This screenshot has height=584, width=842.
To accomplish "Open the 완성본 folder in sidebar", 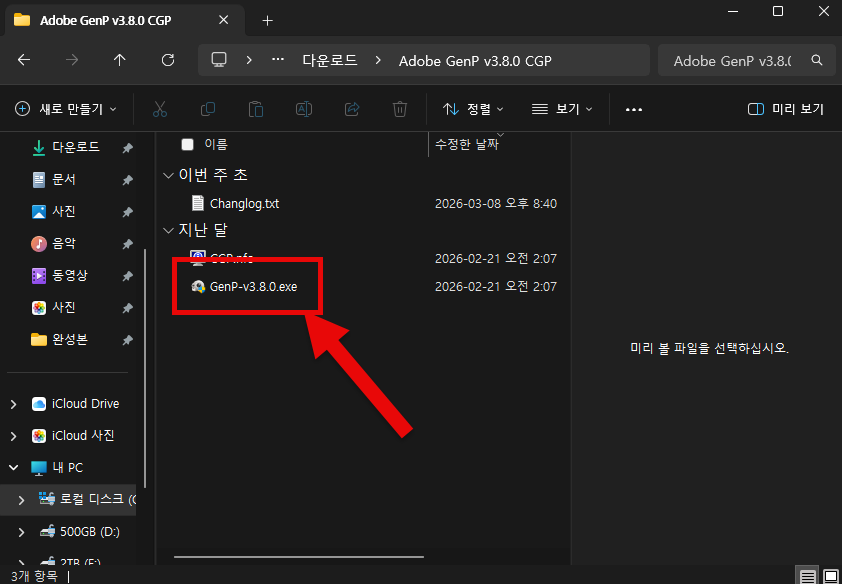I will (x=70, y=340).
